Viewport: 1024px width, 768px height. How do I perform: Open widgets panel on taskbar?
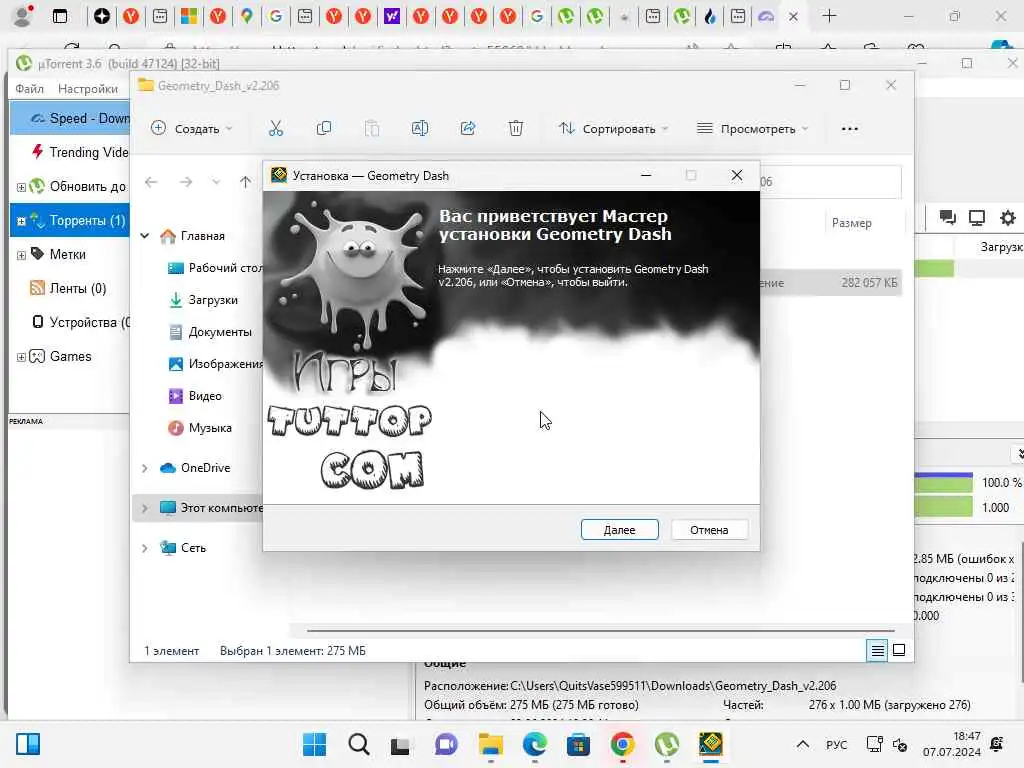pyautogui.click(x=28, y=744)
